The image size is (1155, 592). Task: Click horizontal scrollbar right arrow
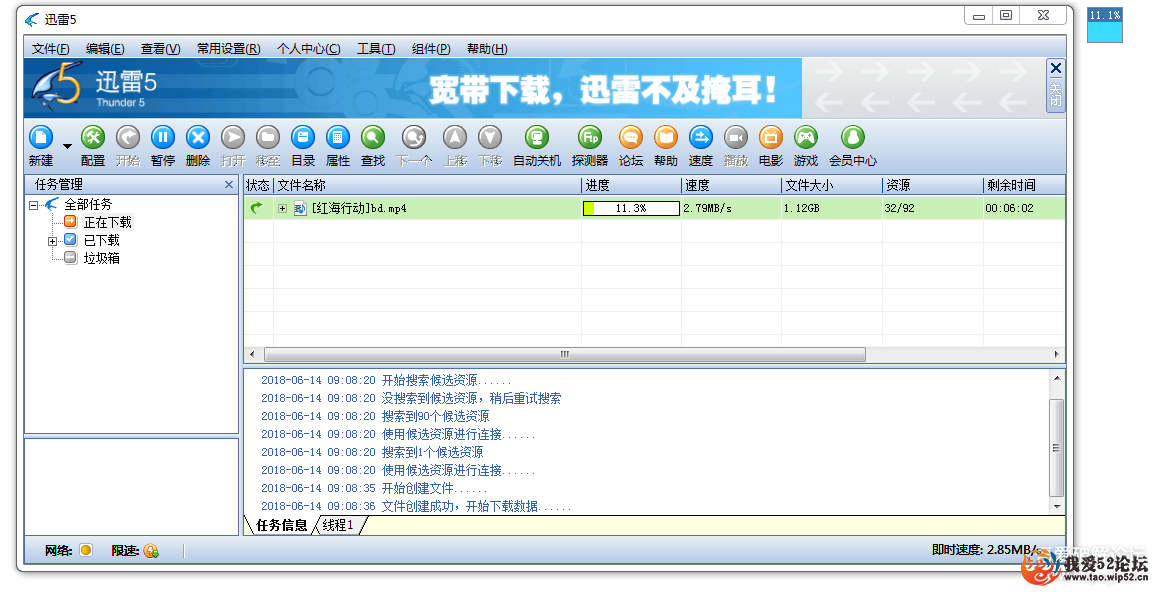coord(1056,354)
